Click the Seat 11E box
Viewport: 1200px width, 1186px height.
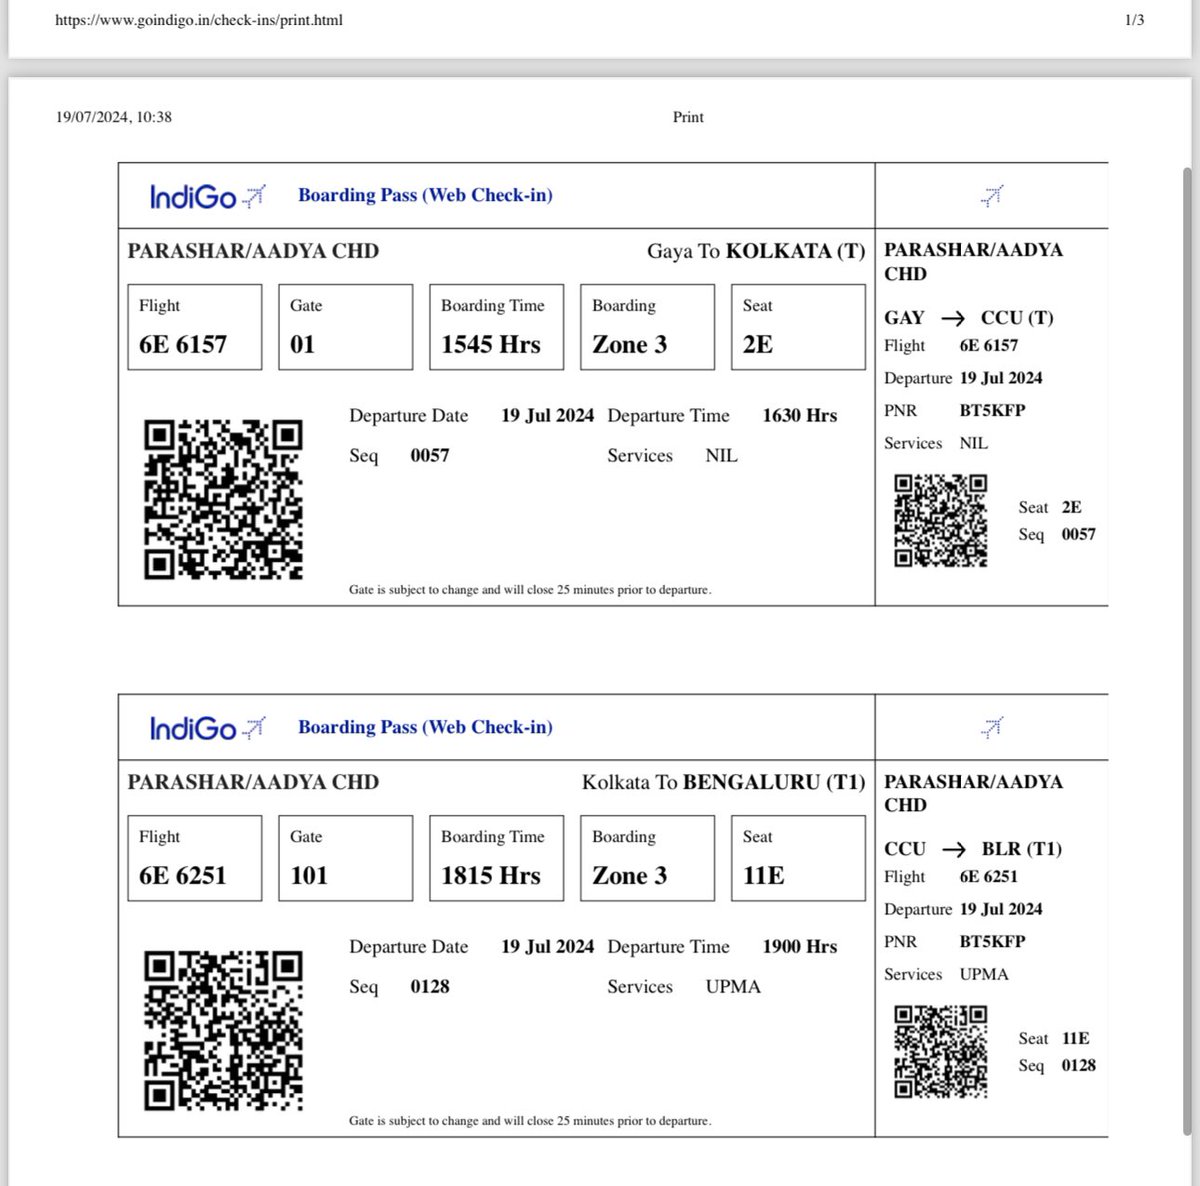tap(798, 858)
